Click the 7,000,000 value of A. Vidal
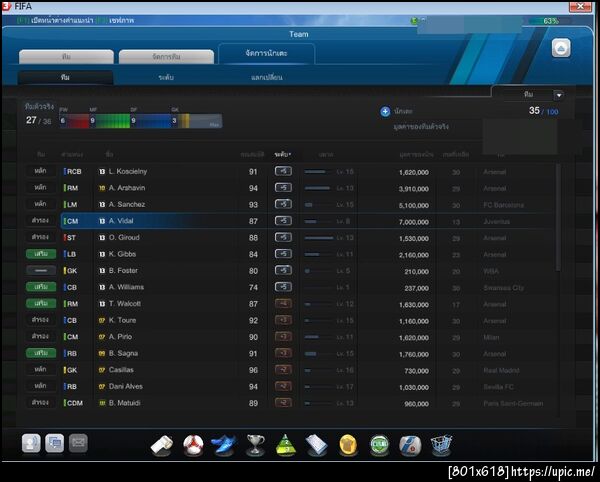 point(414,222)
